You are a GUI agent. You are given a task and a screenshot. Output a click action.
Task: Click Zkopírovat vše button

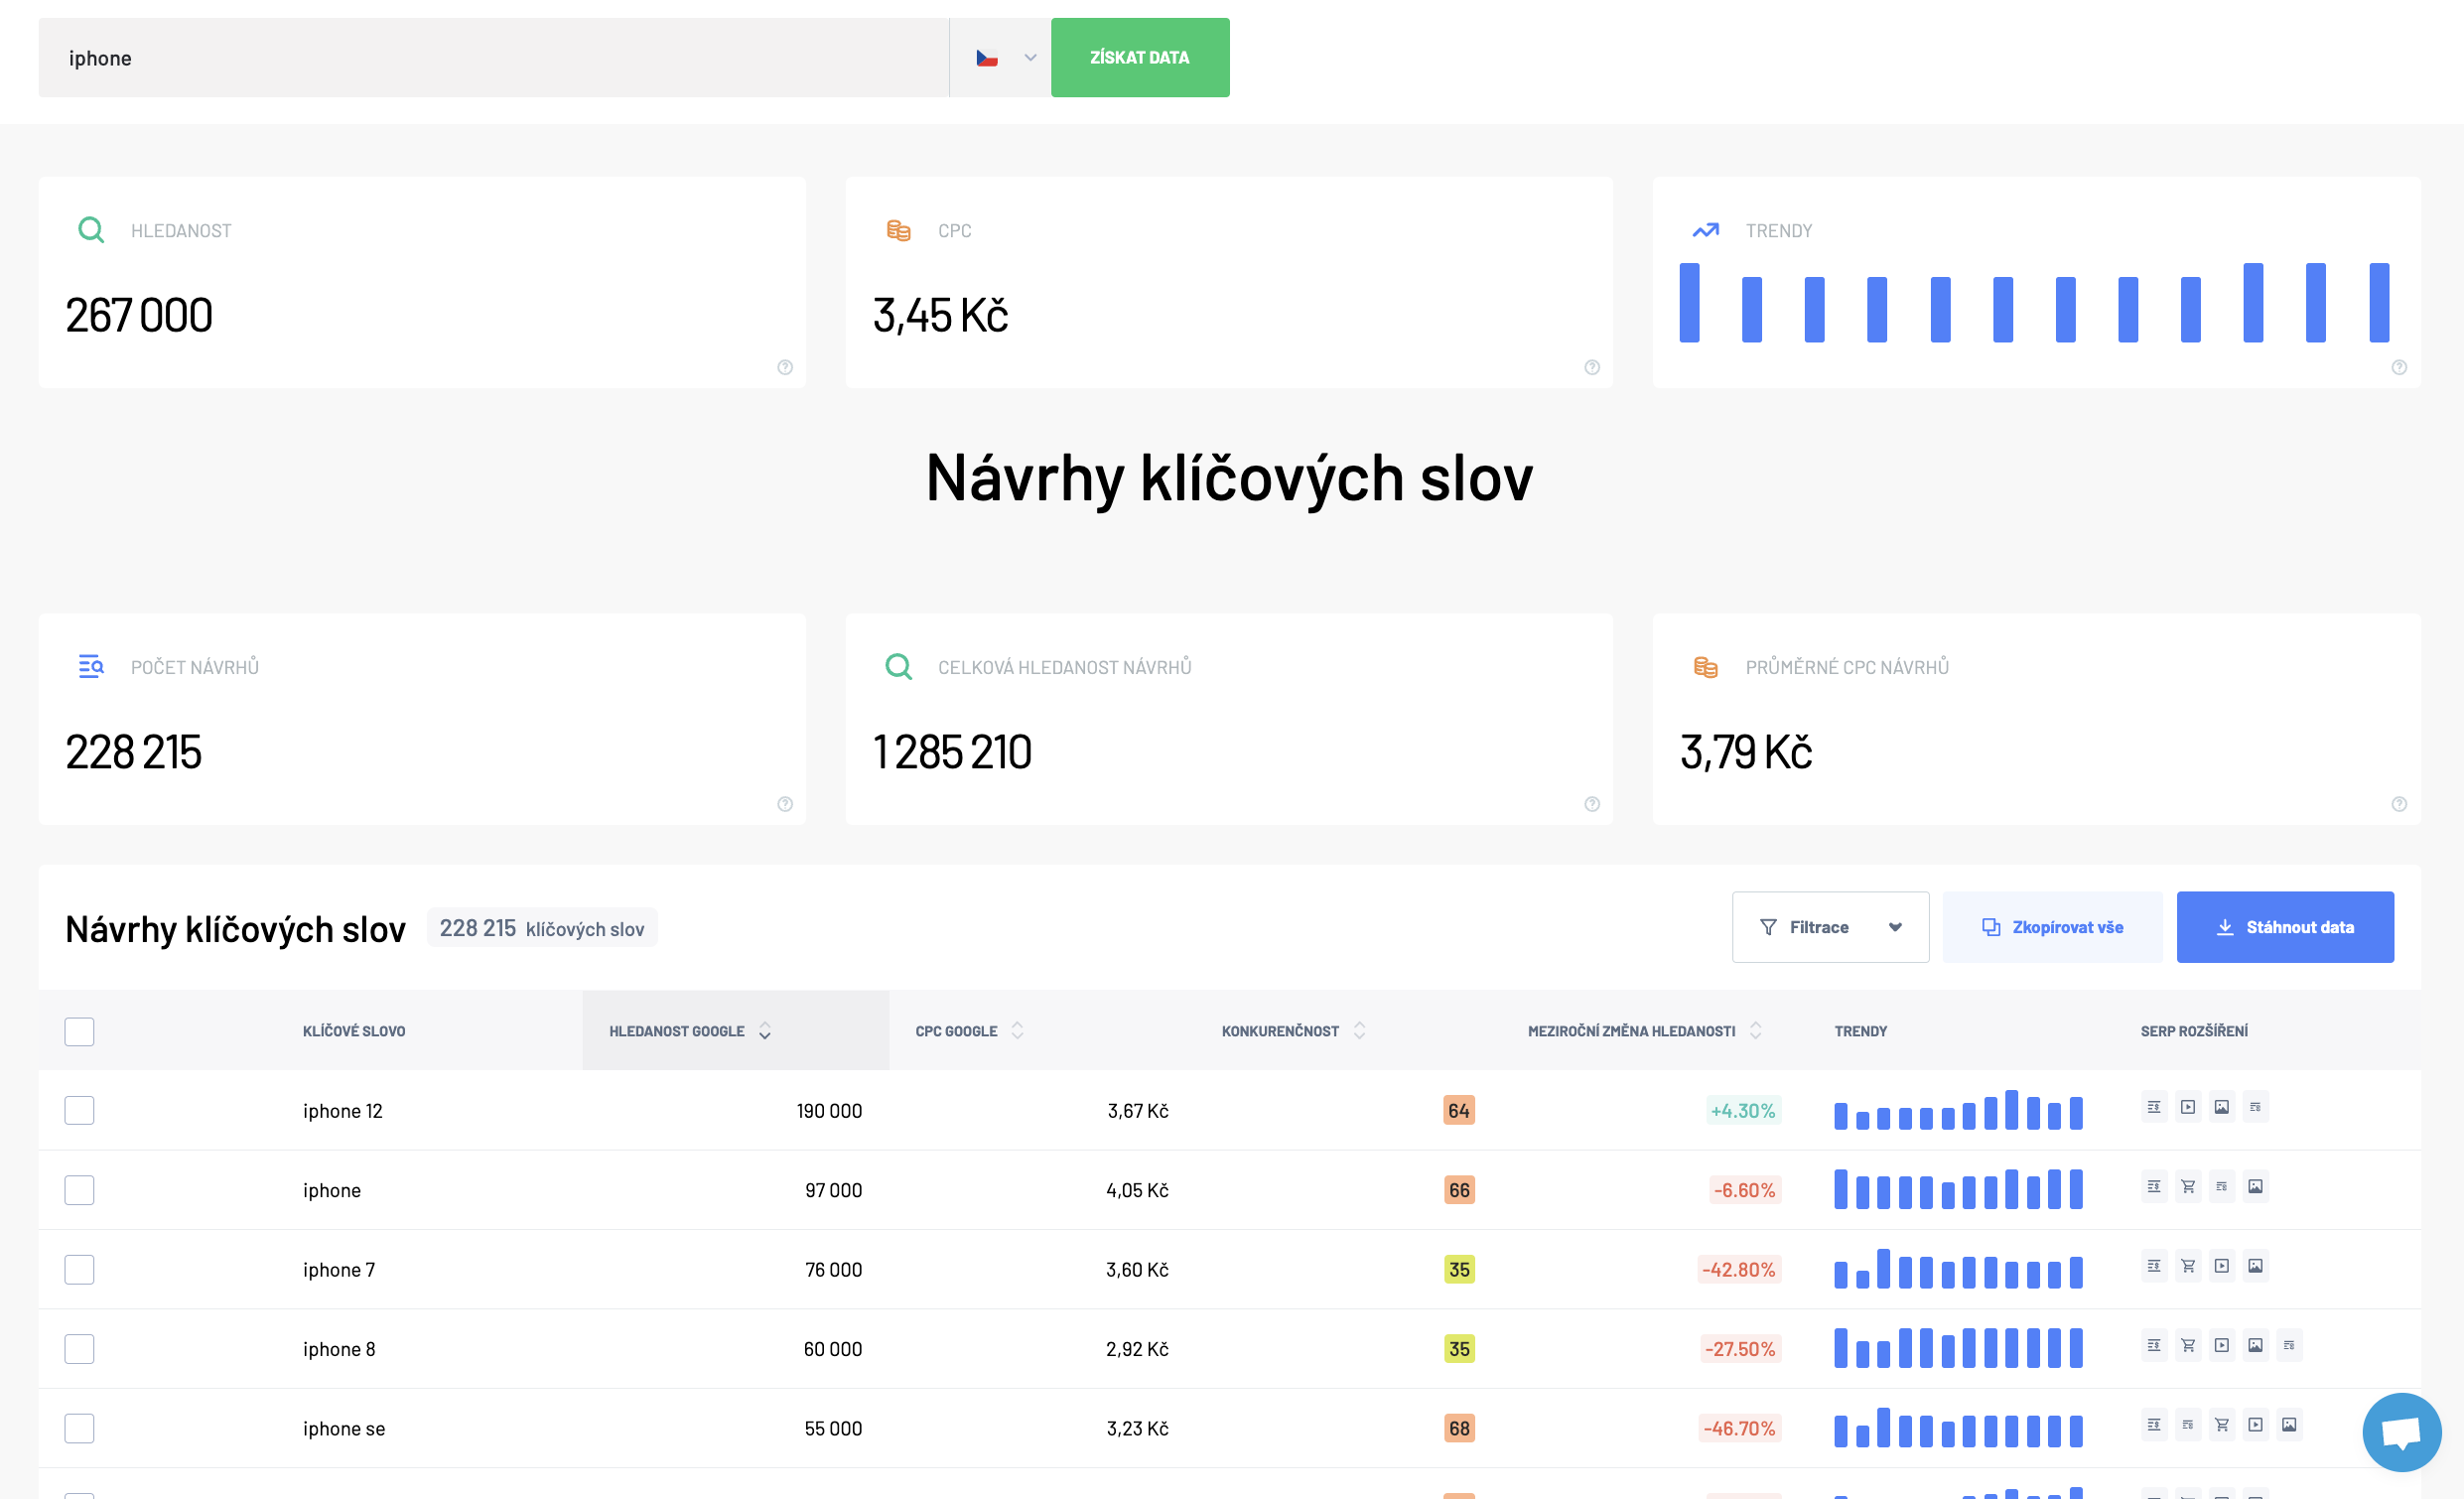pyautogui.click(x=2052, y=927)
